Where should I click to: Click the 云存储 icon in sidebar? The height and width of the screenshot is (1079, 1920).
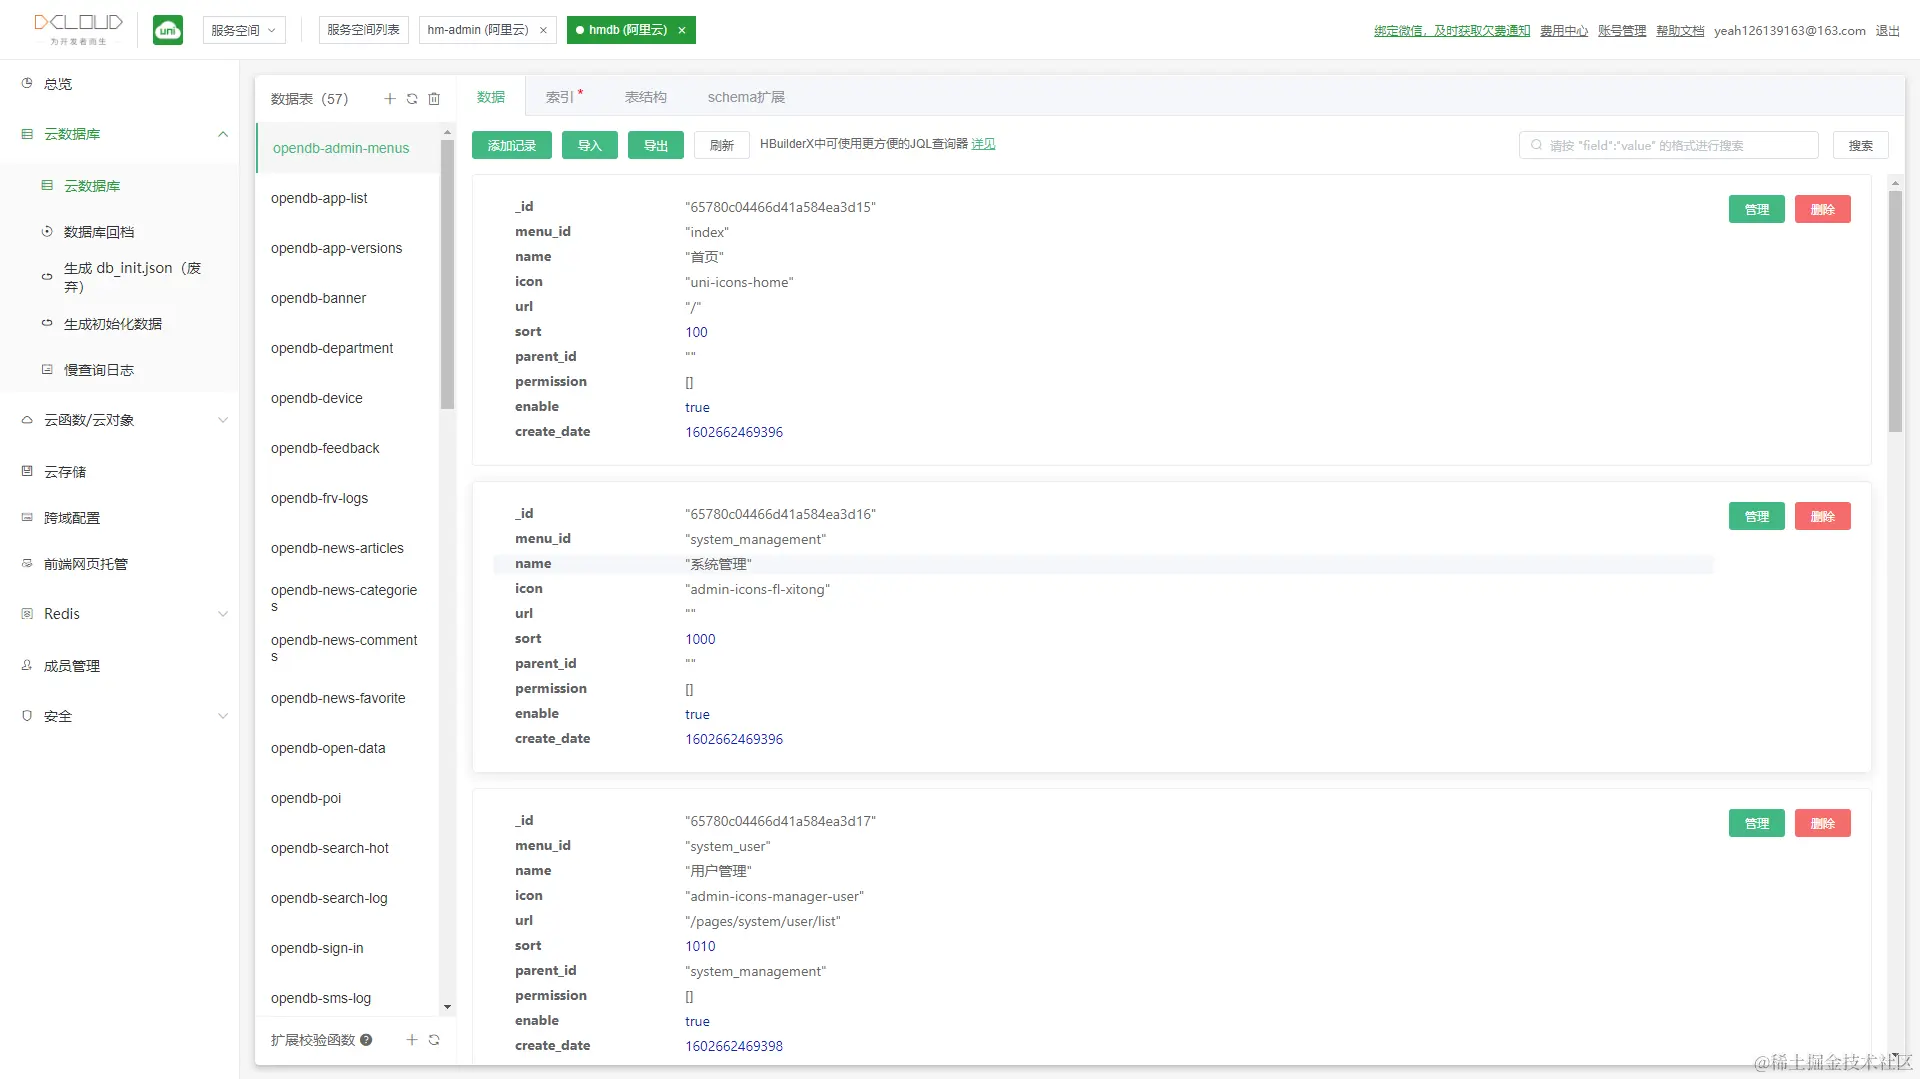coord(27,472)
